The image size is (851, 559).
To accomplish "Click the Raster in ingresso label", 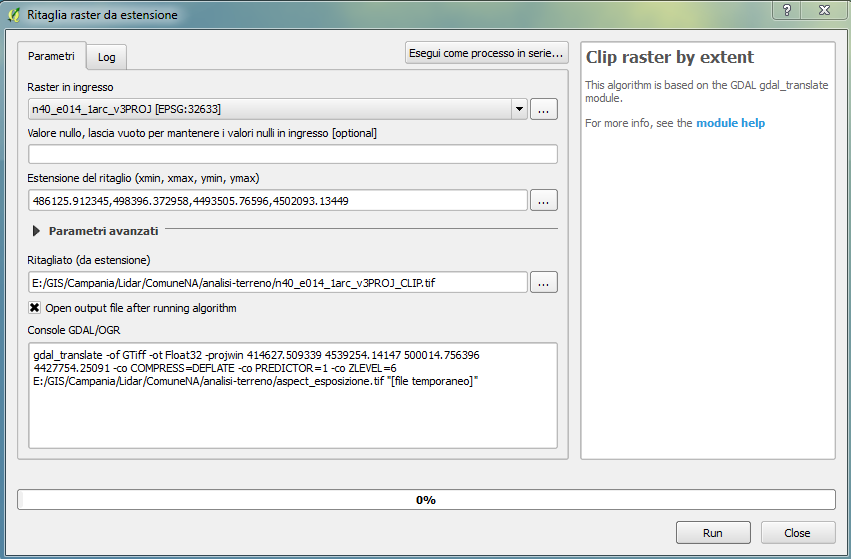I will [x=71, y=87].
